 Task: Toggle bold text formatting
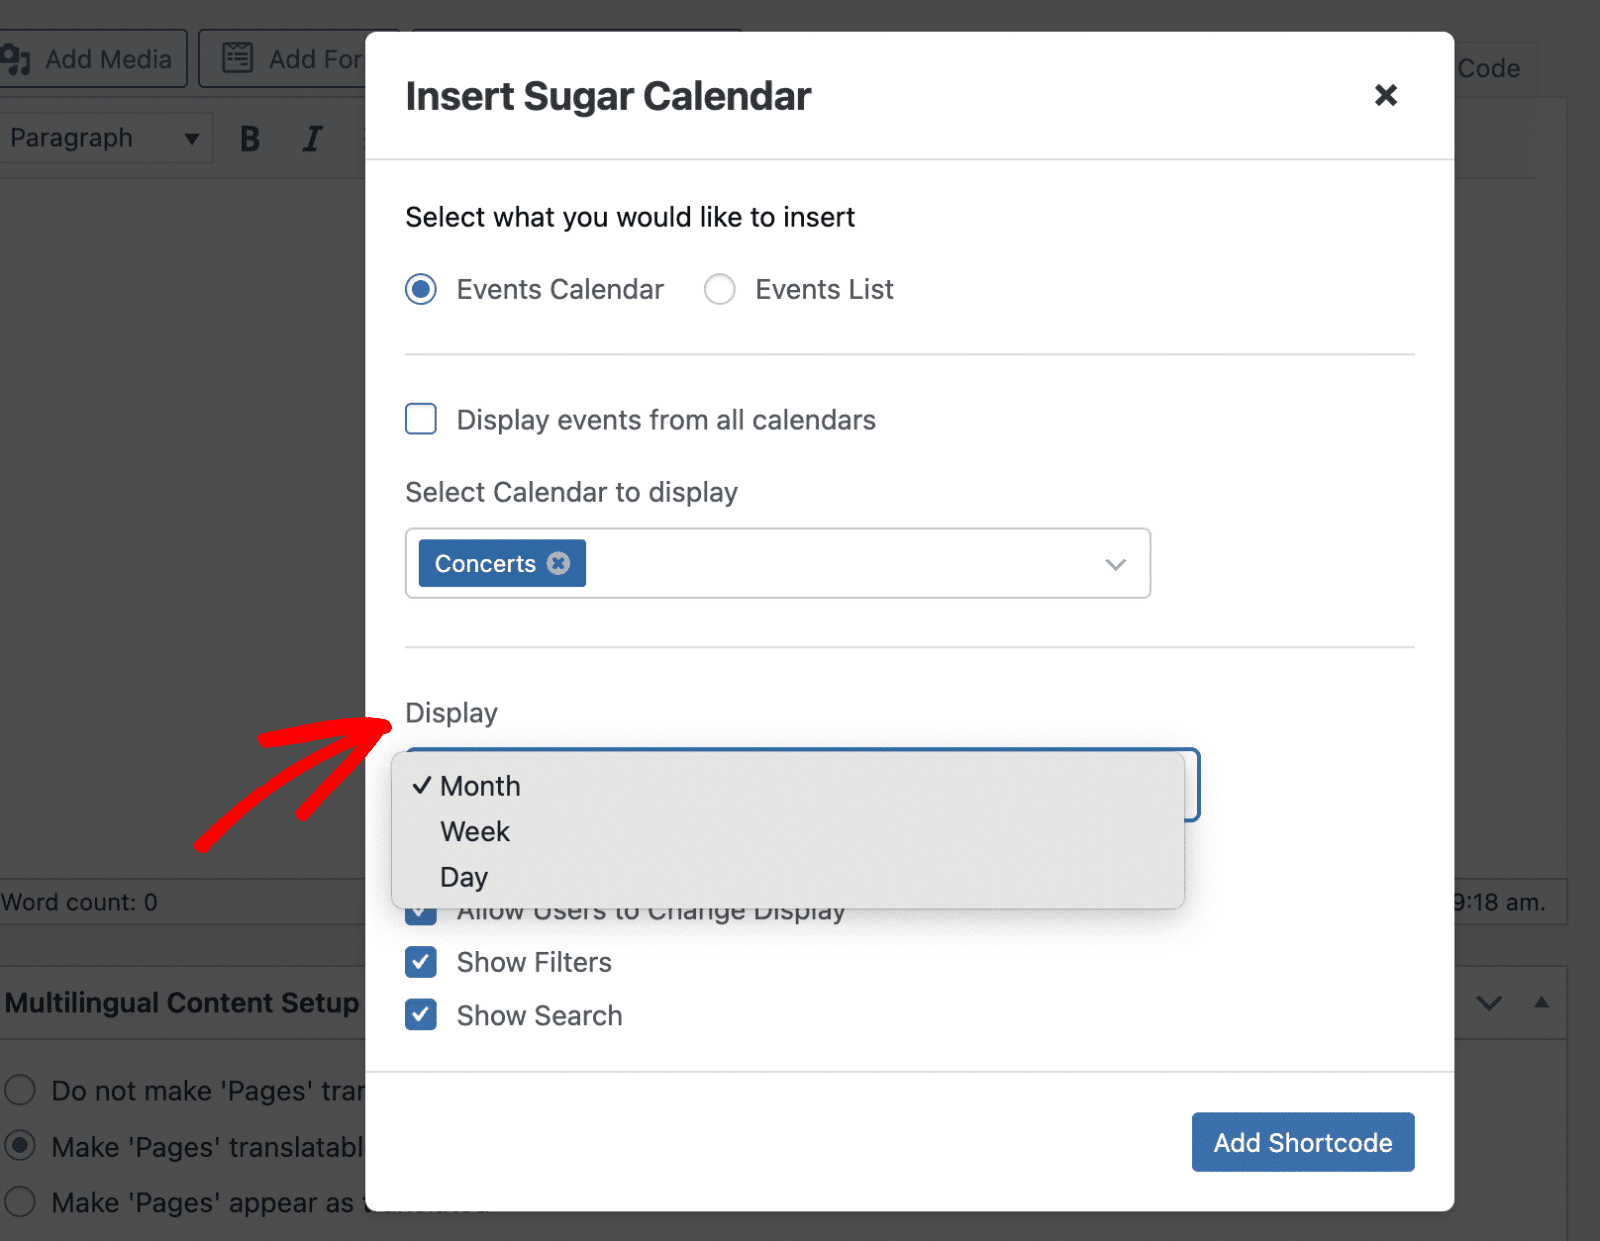coord(250,138)
